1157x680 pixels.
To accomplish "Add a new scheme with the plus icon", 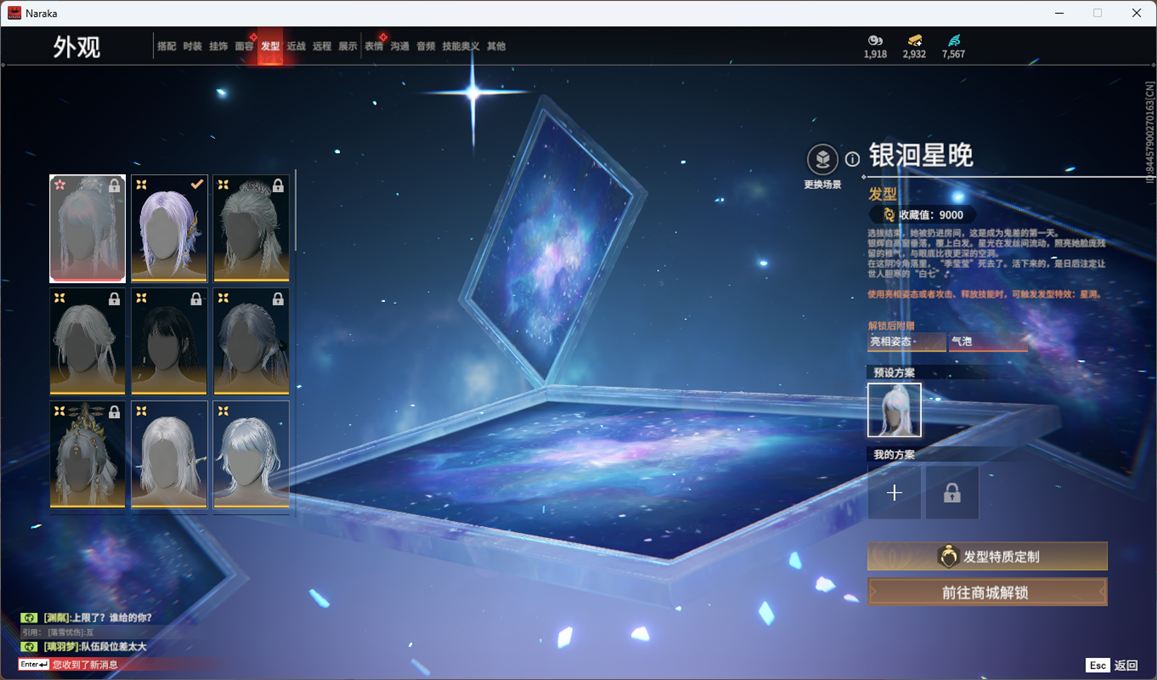I will [894, 493].
